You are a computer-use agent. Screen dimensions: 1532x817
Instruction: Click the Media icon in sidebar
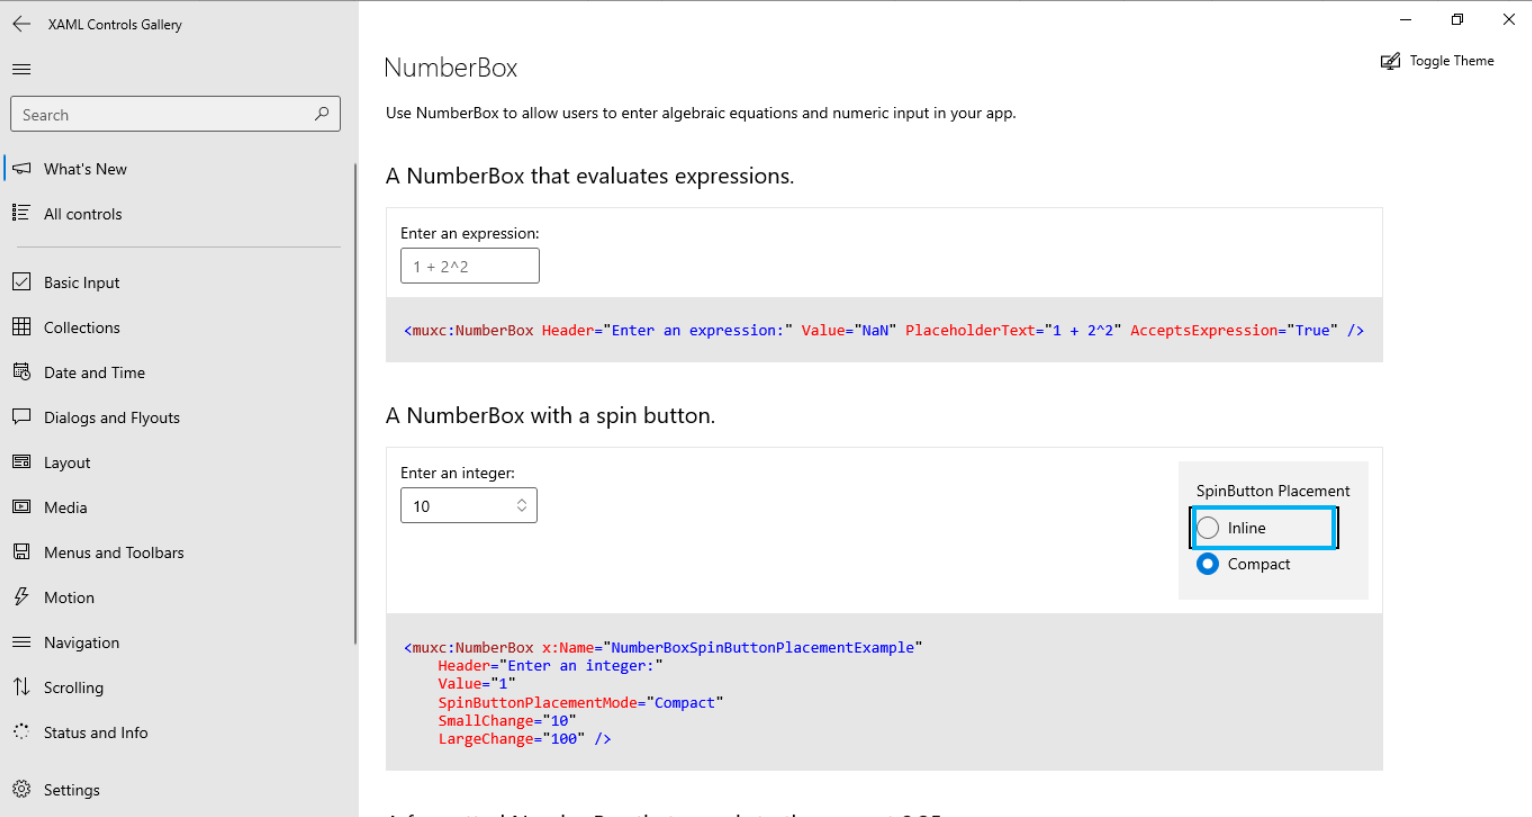(x=21, y=507)
